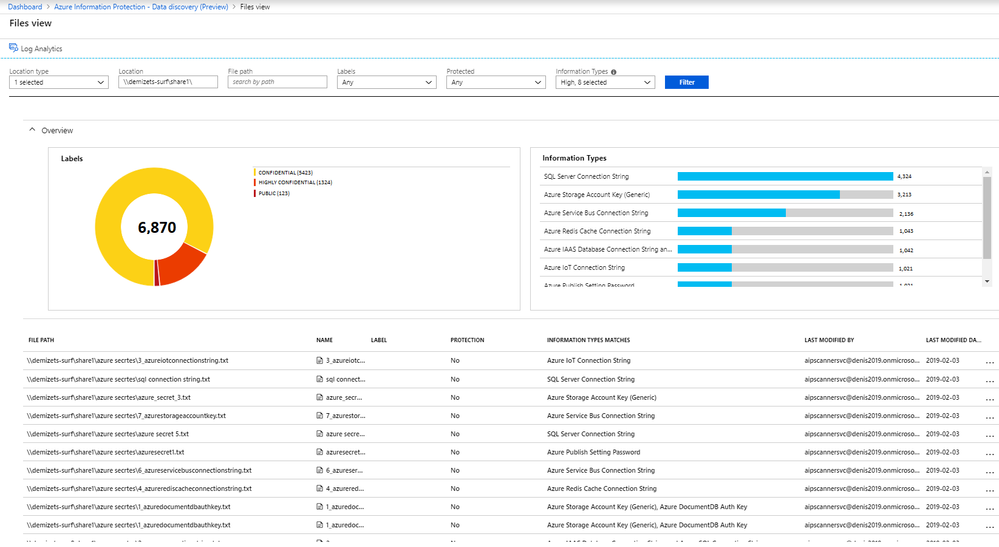Open file path 6_azureservicebusconnectionstring.txt
Screen dimensions: 999x547
(139, 471)
